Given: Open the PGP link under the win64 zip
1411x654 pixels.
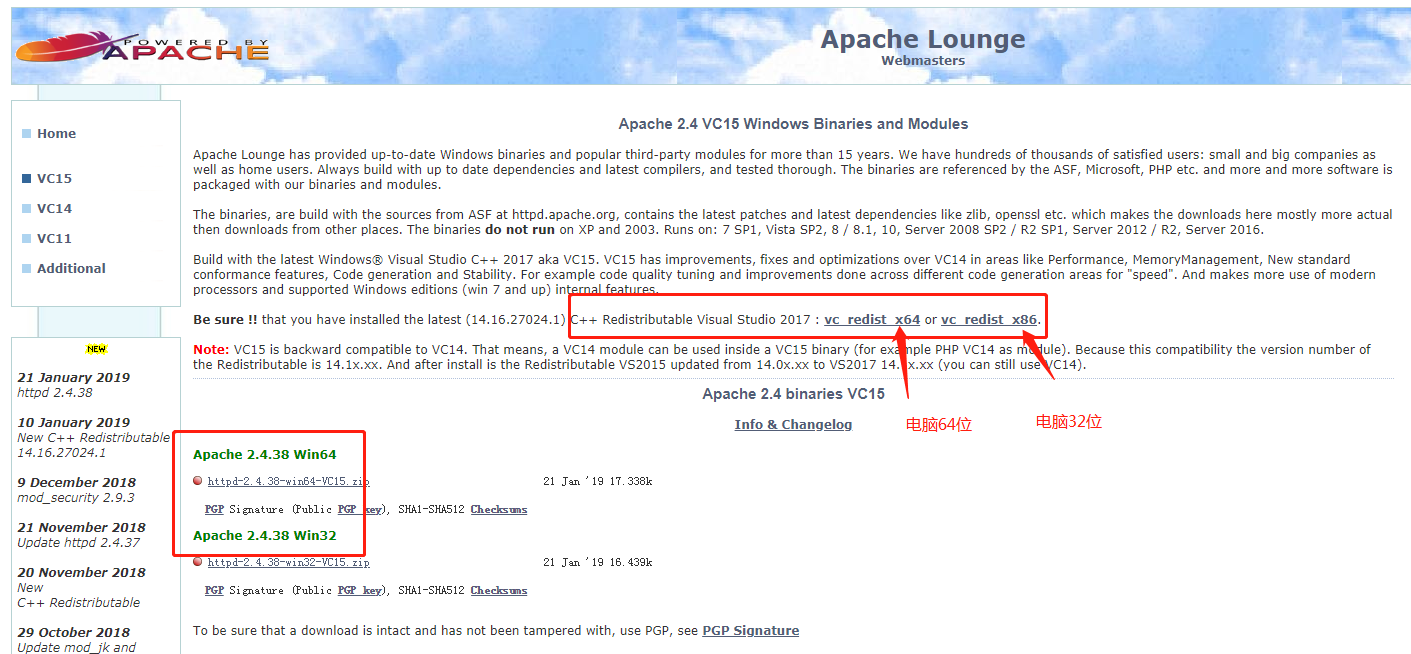Looking at the screenshot, I should click(214, 509).
